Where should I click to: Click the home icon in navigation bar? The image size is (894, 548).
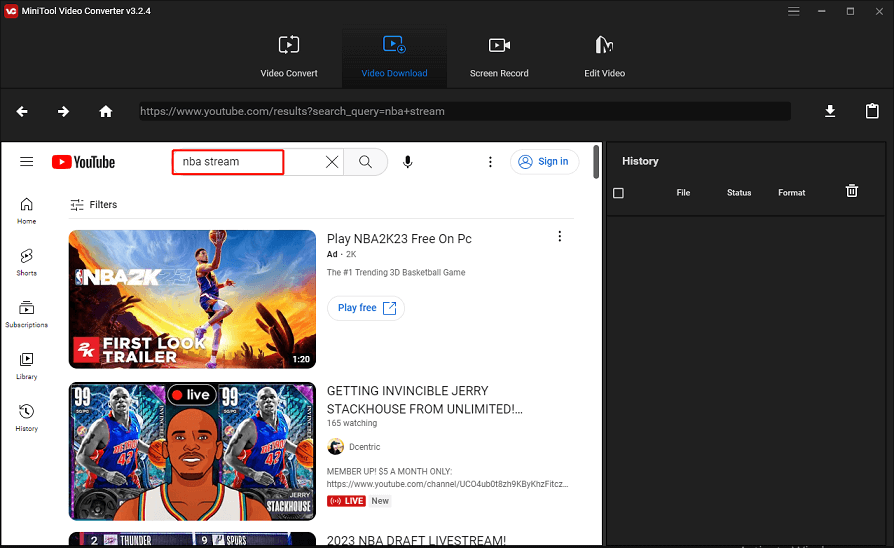pyautogui.click(x=105, y=111)
